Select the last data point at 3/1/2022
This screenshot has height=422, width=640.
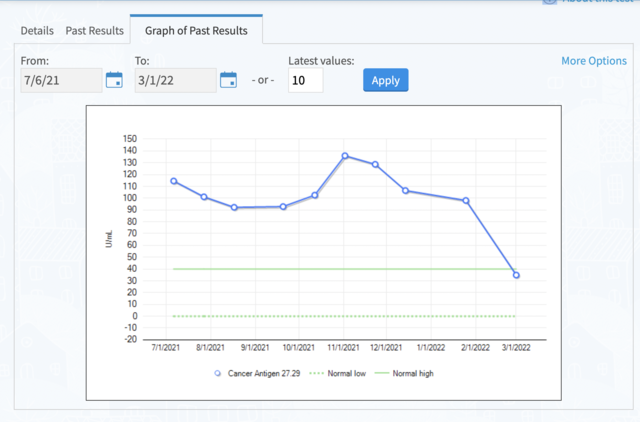coord(516,275)
